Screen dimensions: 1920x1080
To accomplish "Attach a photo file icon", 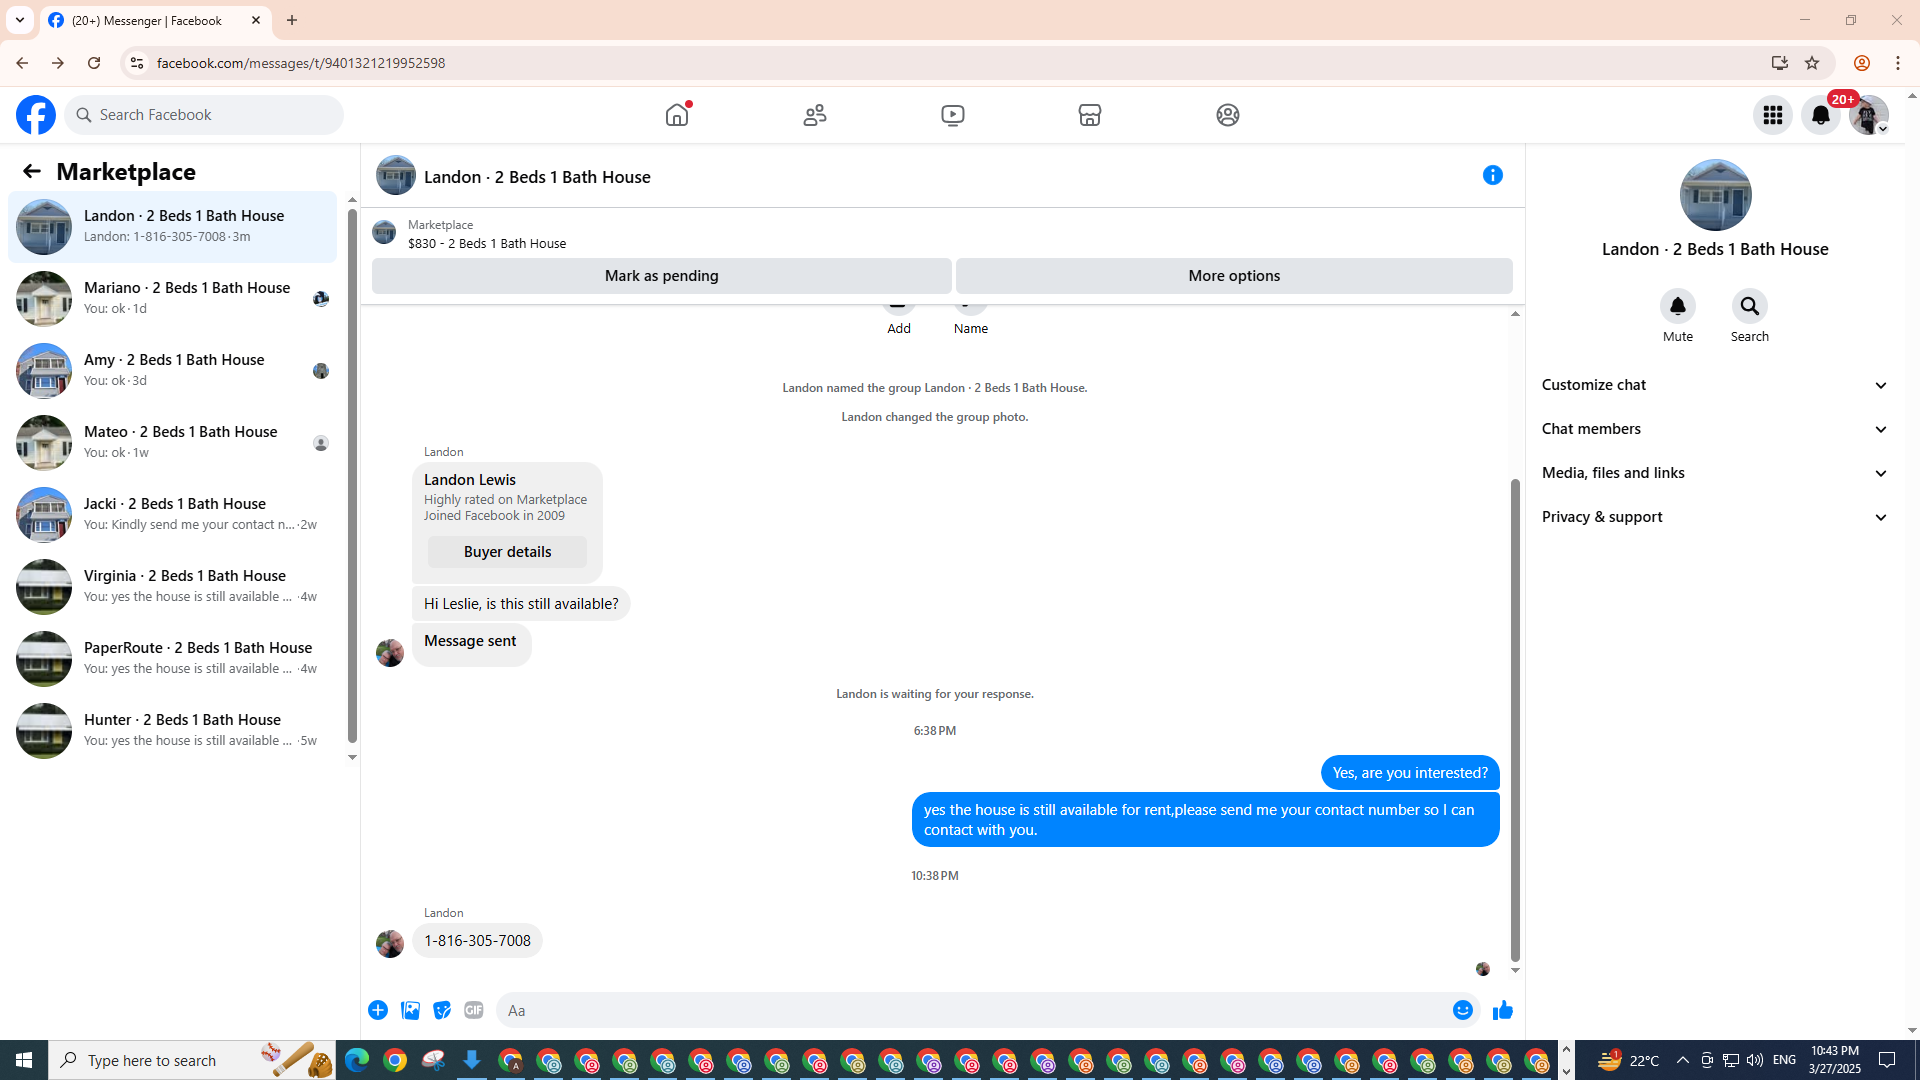I will tap(410, 1010).
